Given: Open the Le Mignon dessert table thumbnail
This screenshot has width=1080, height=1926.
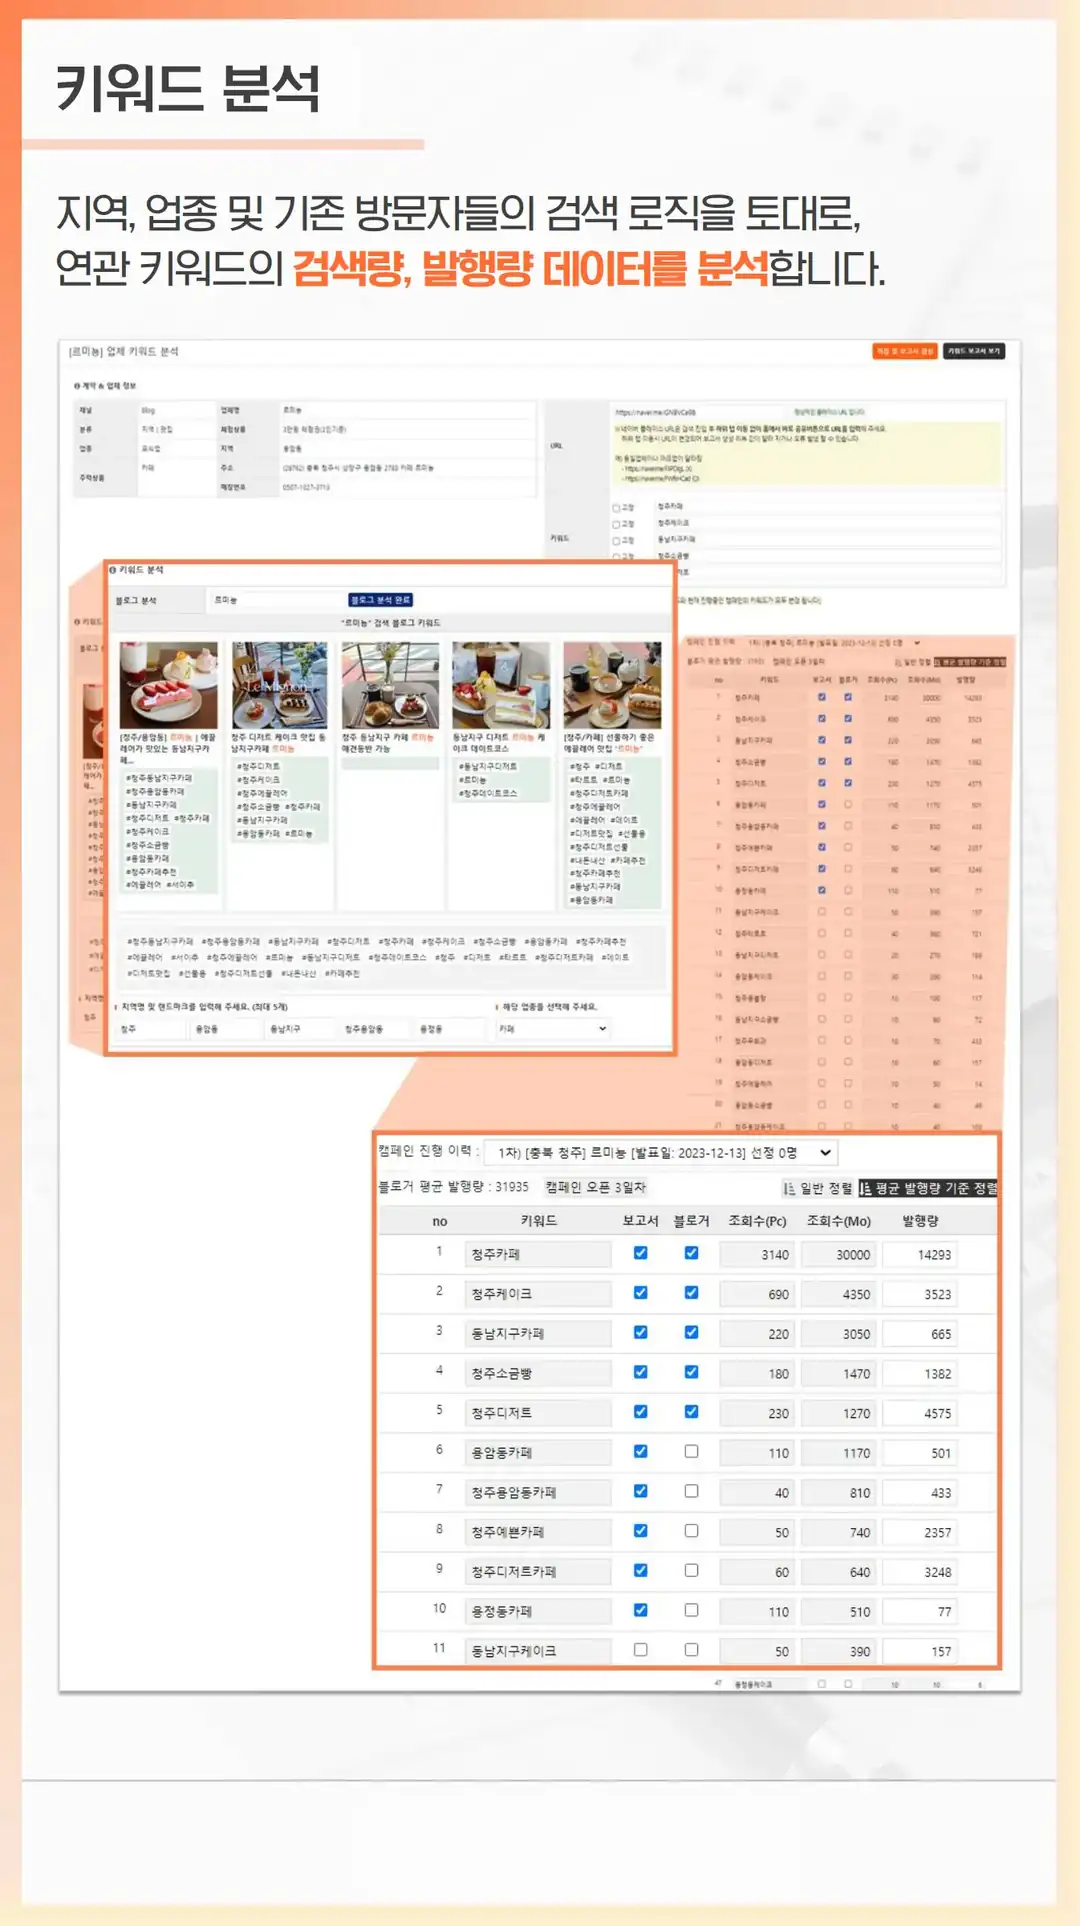Looking at the screenshot, I should (279, 685).
